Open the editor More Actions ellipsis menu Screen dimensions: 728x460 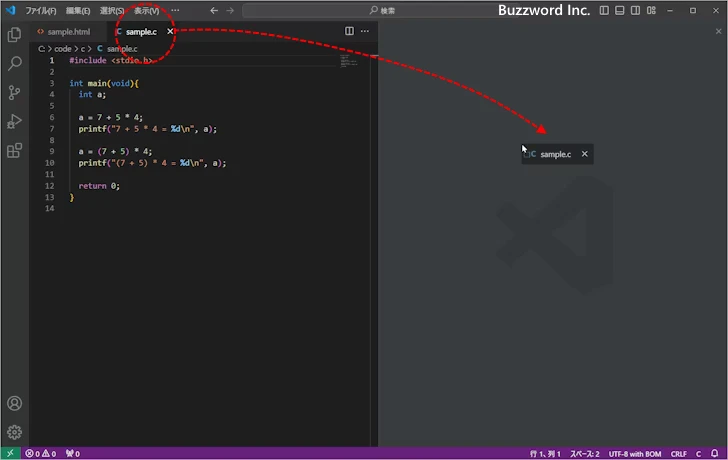pyautogui.click(x=365, y=31)
